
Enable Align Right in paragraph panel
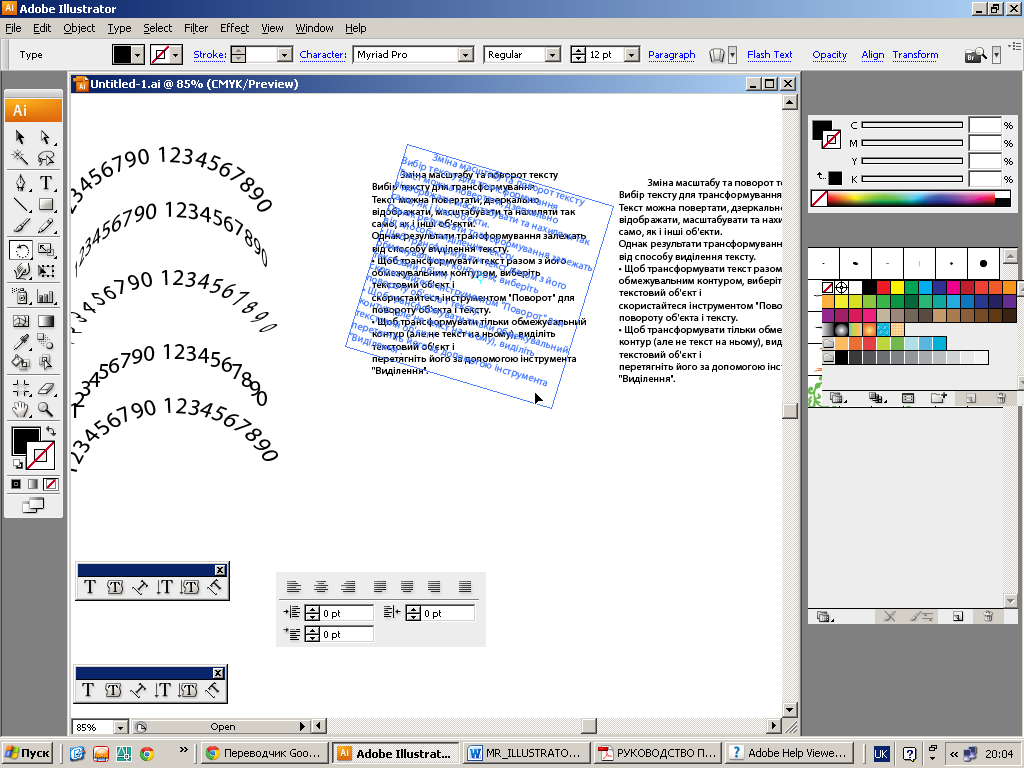click(x=348, y=586)
